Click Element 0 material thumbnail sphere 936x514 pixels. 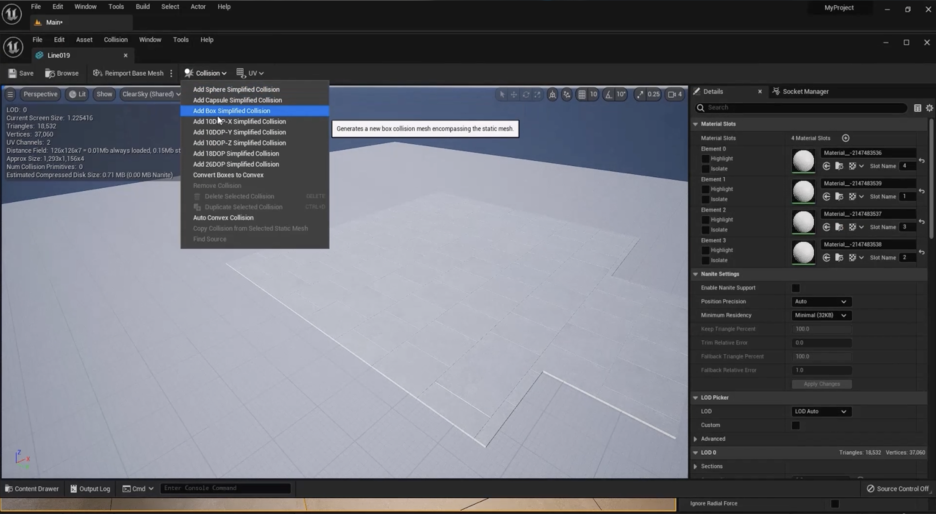click(x=803, y=161)
